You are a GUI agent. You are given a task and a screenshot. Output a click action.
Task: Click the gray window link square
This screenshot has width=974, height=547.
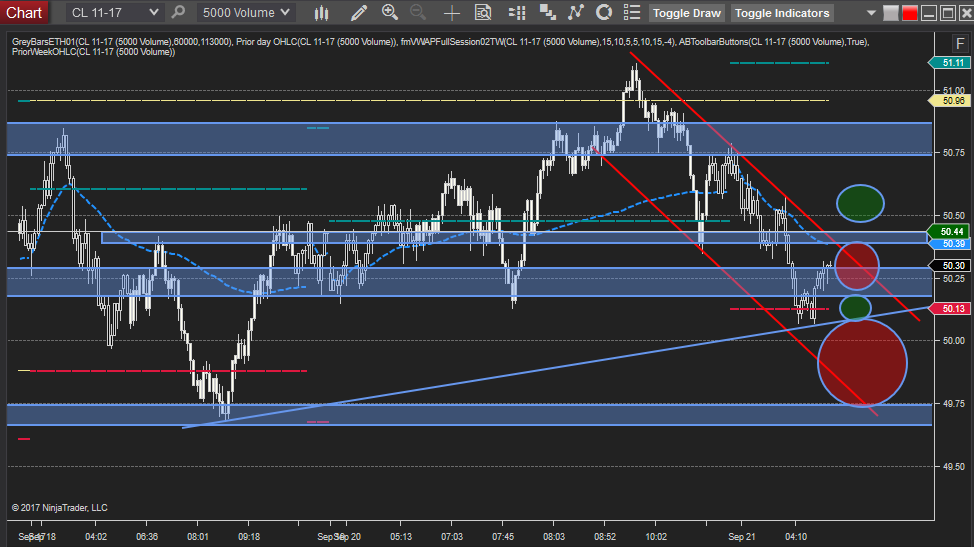891,13
